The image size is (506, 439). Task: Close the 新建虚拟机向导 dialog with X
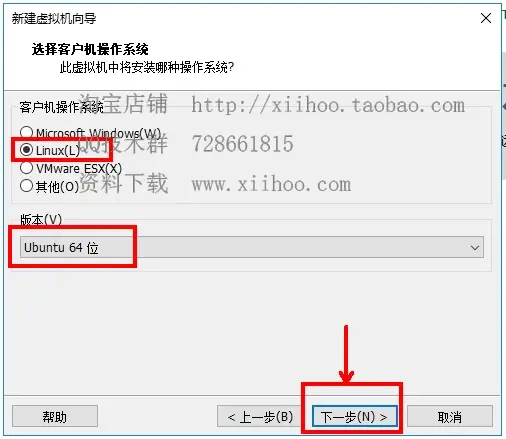[486, 18]
